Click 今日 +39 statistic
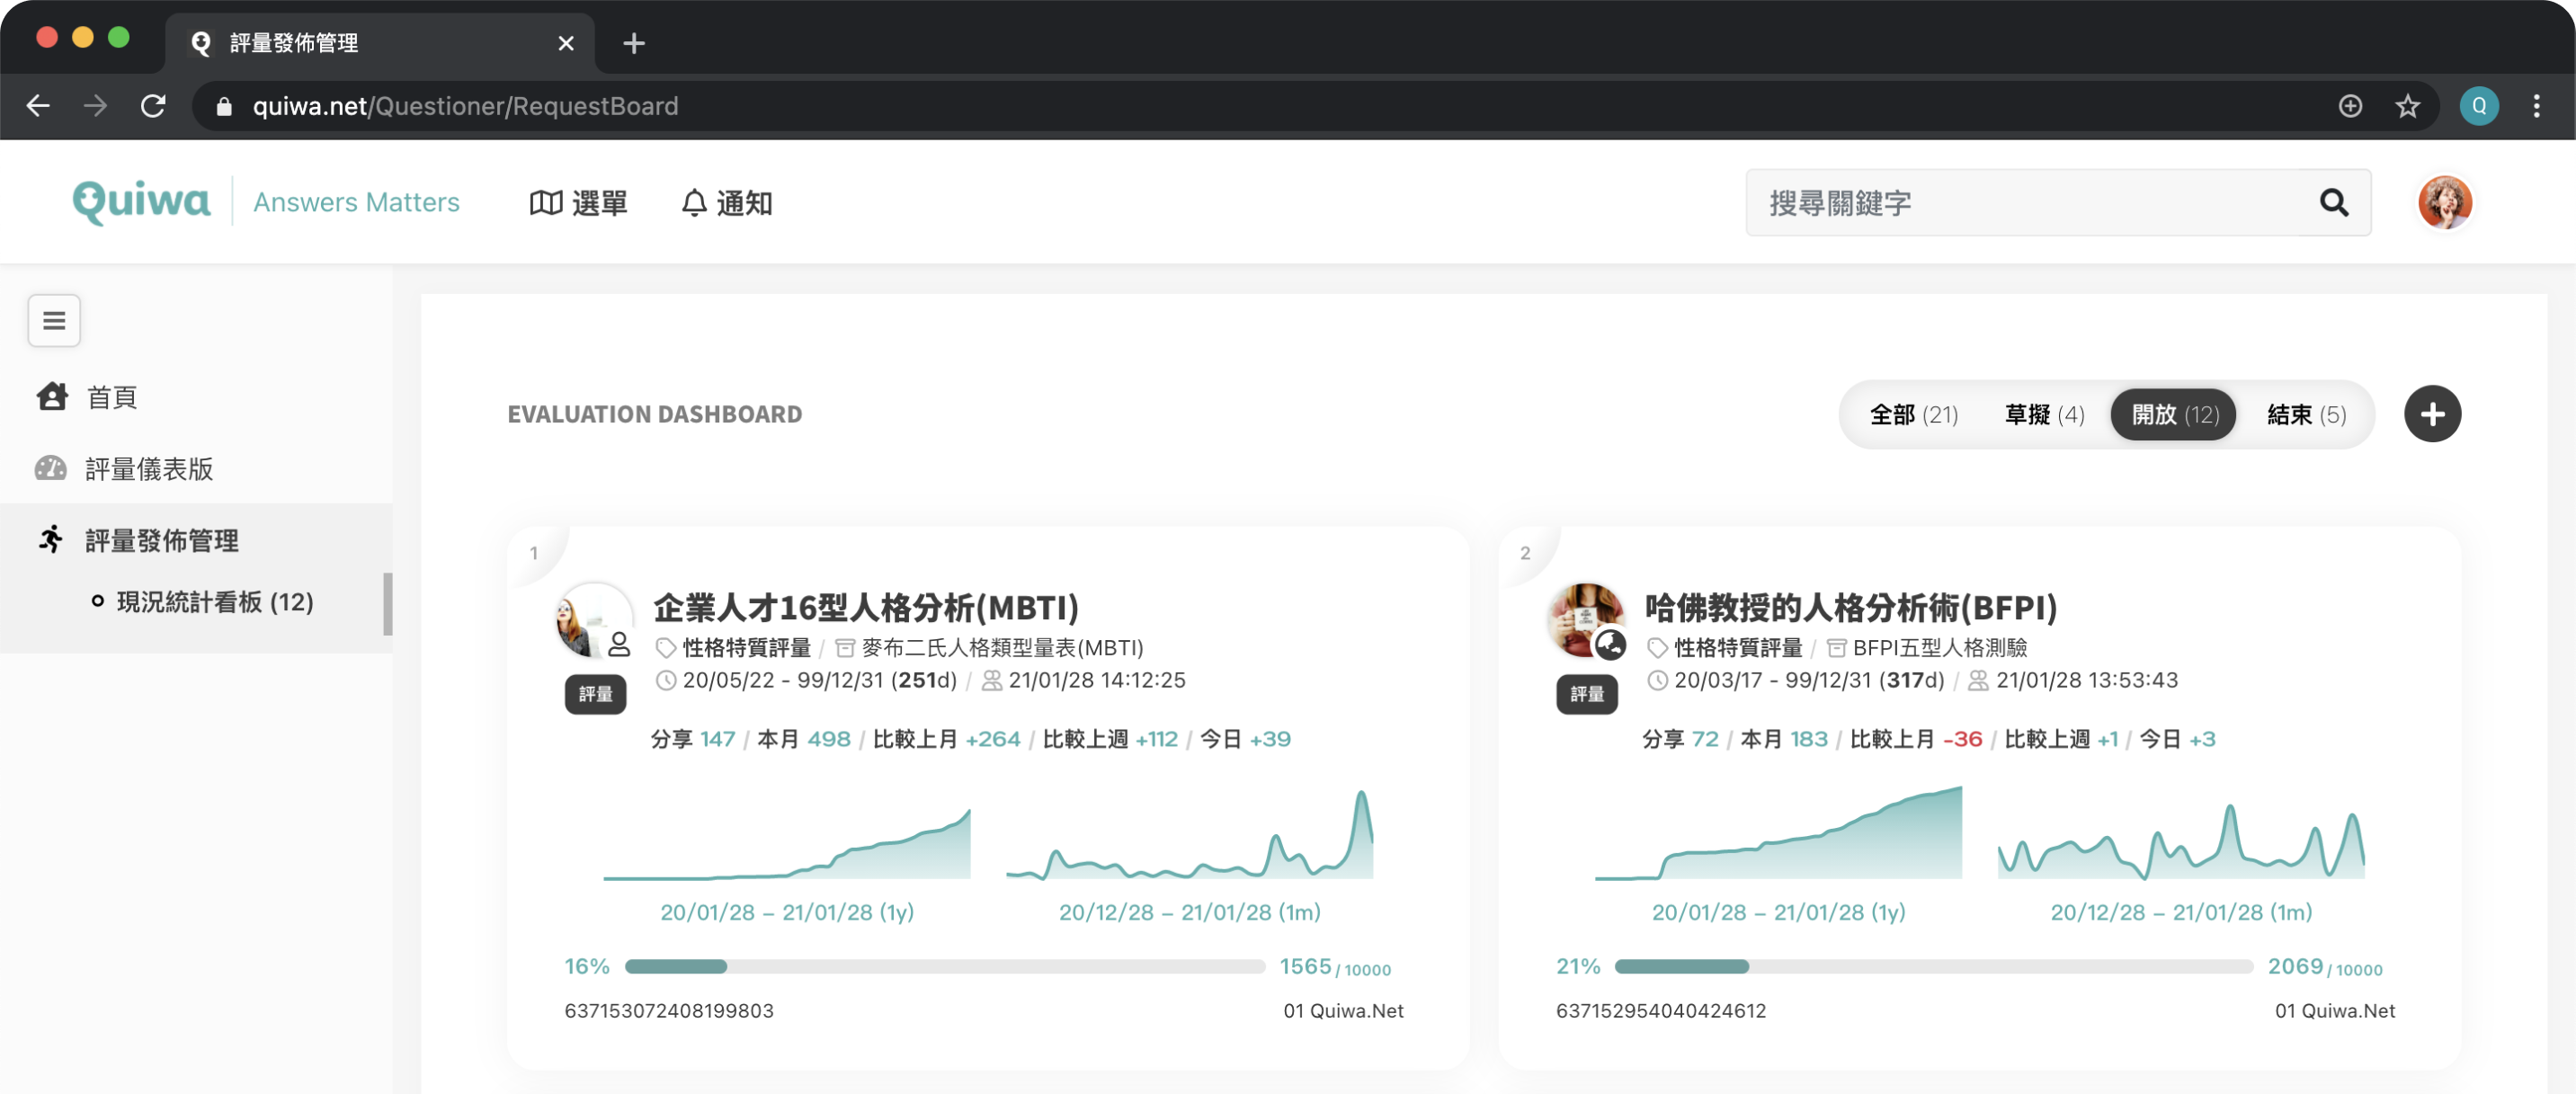2576x1094 pixels. pyautogui.click(x=1245, y=740)
